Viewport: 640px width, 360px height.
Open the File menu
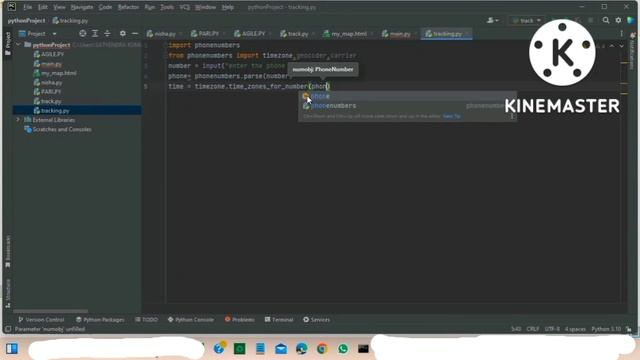pos(27,7)
